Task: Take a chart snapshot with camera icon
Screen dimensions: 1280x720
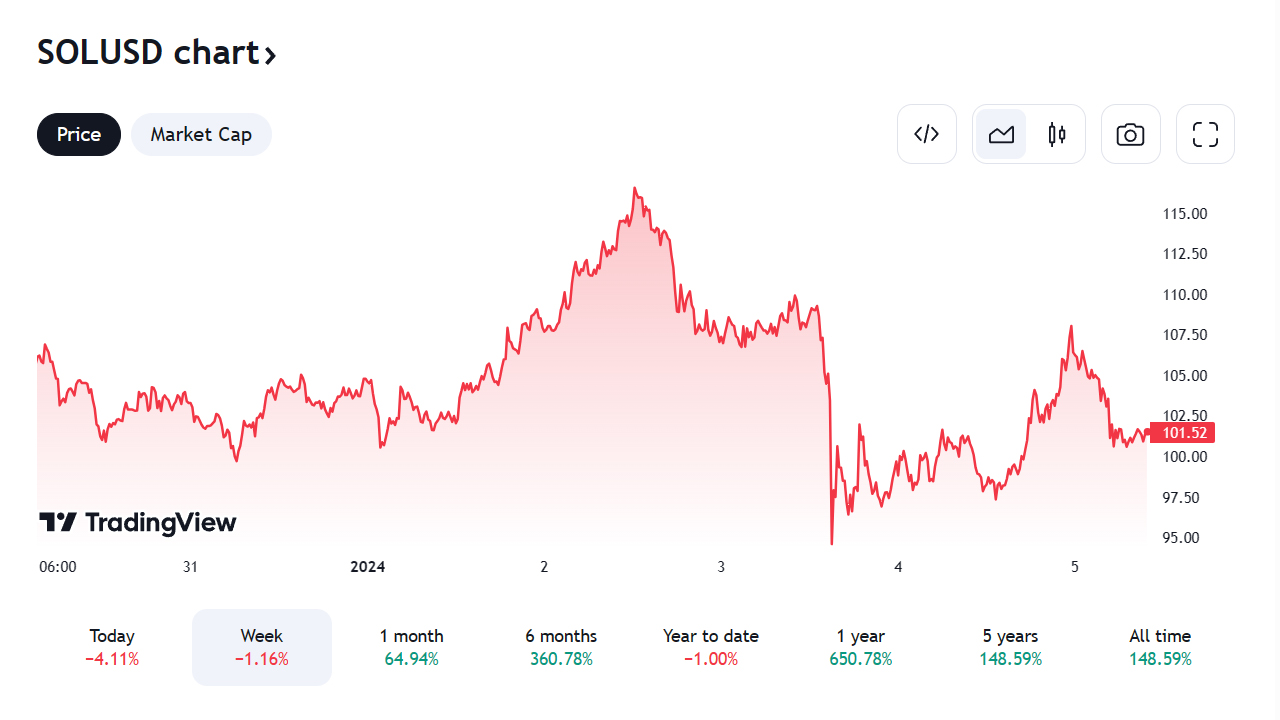Action: (x=1130, y=134)
